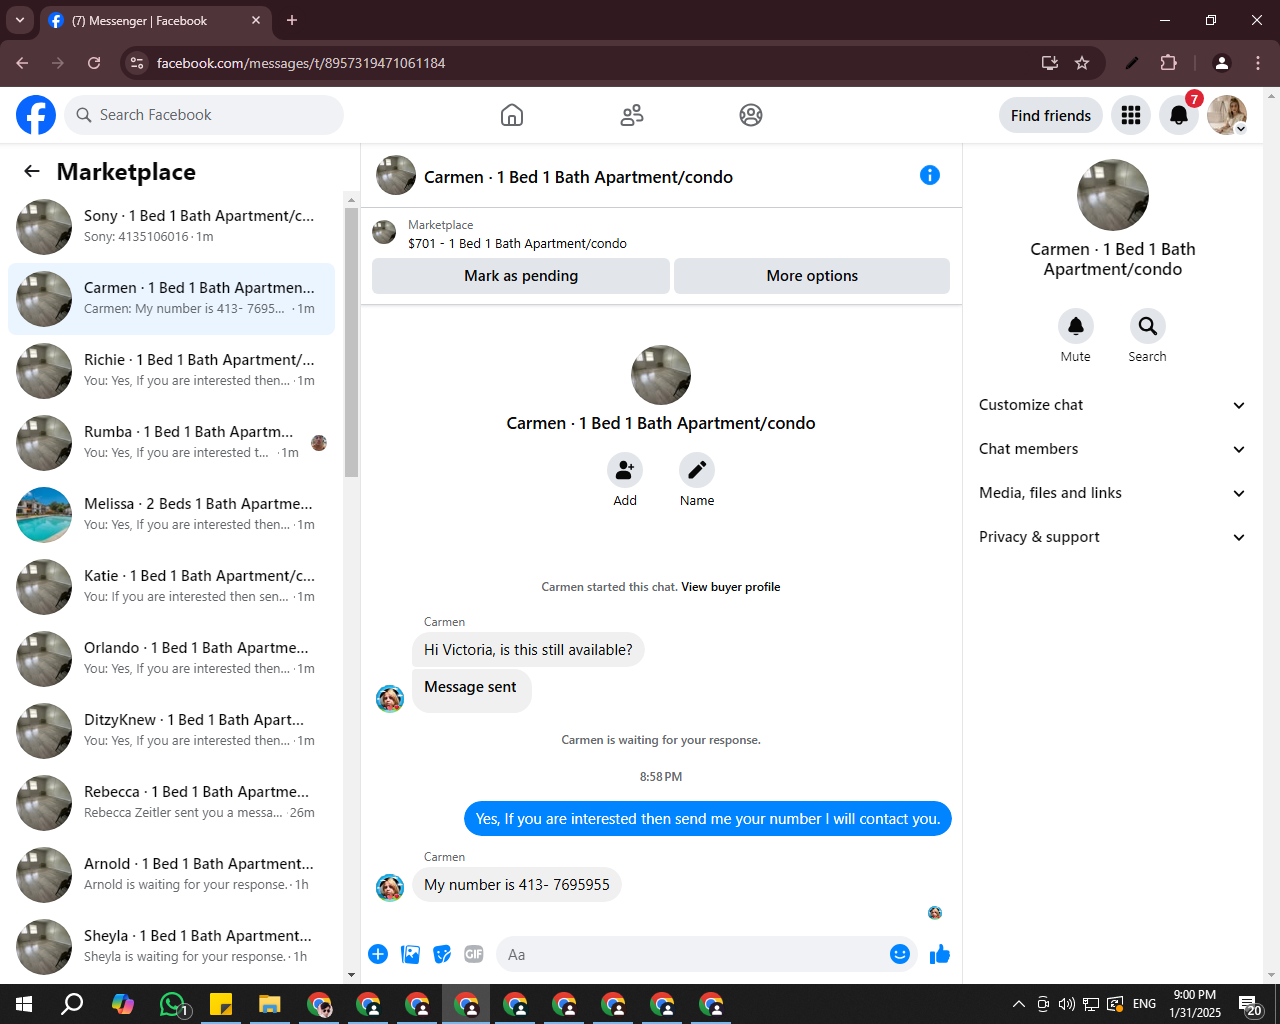Open Sony conversation in Marketplace list

point(171,227)
